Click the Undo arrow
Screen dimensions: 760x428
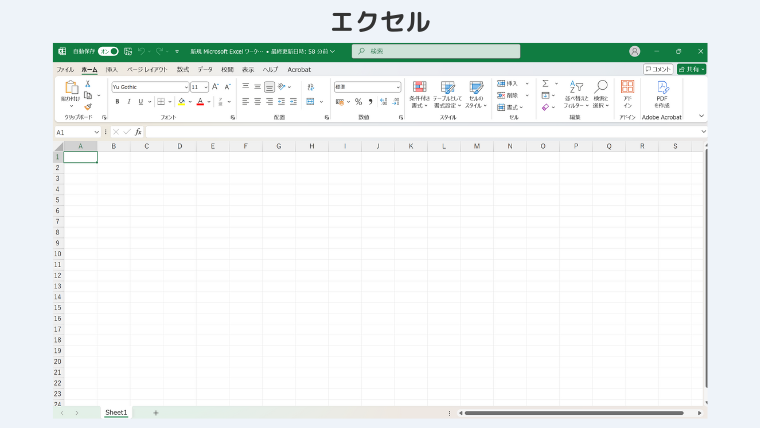(x=142, y=51)
